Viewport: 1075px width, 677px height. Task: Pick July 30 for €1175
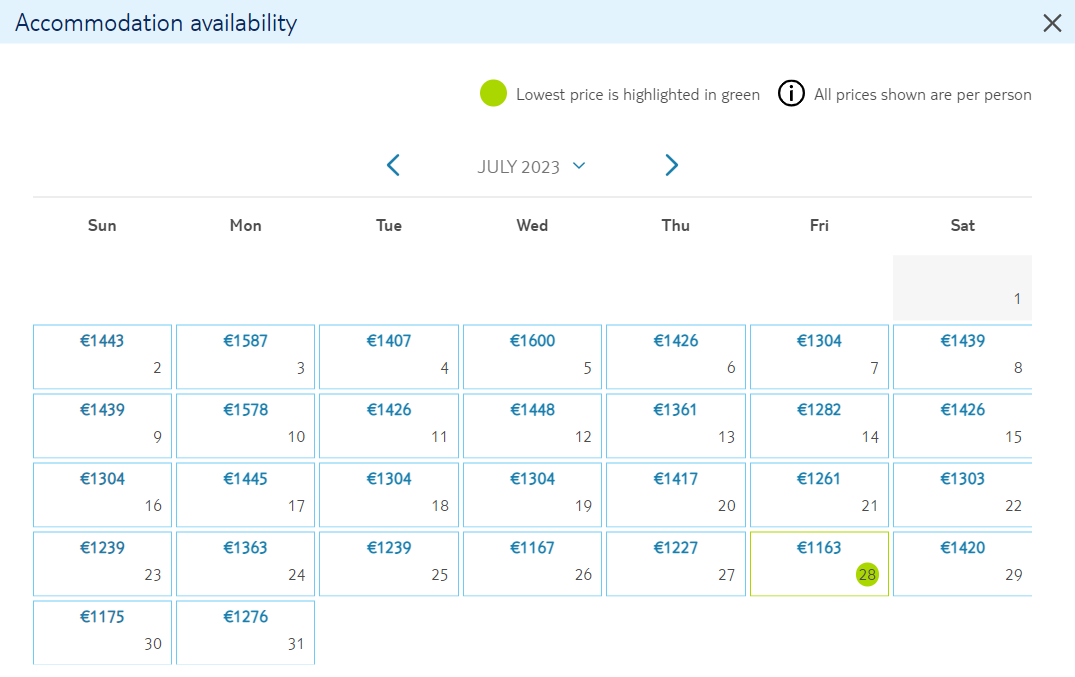(102, 632)
